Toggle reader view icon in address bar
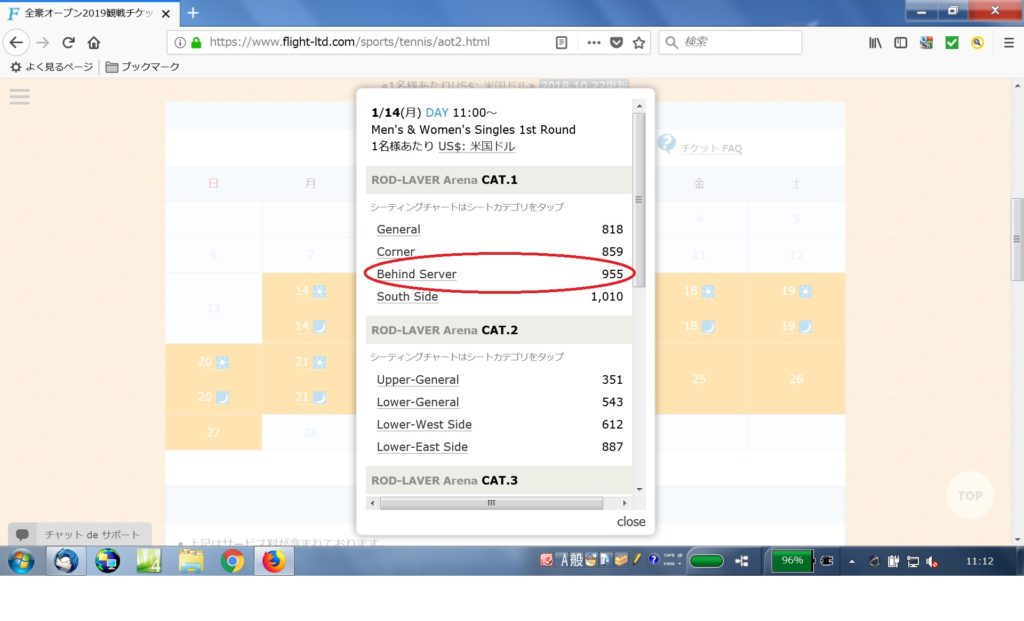 (561, 42)
